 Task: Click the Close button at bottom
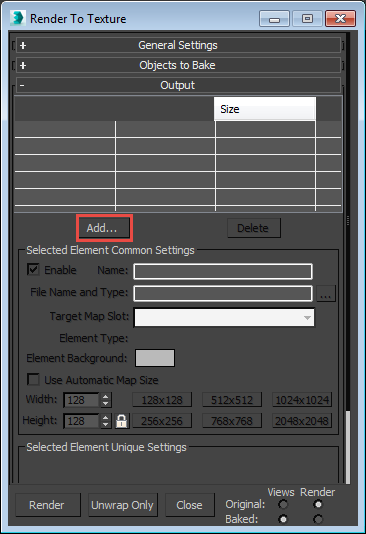pos(190,505)
